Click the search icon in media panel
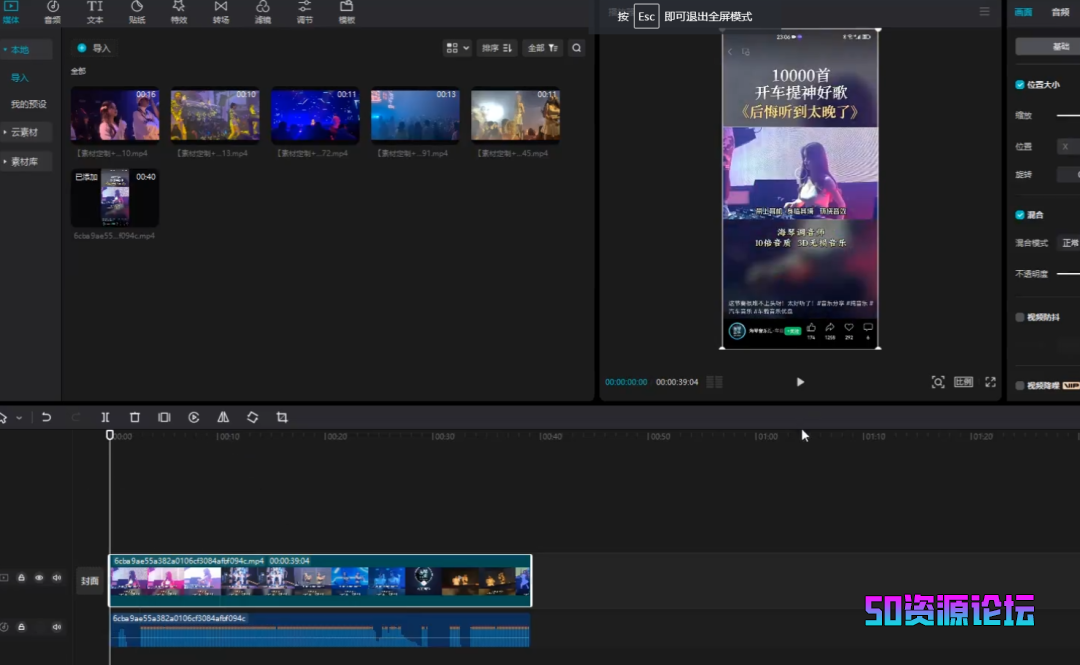This screenshot has height=665, width=1080. click(x=576, y=48)
